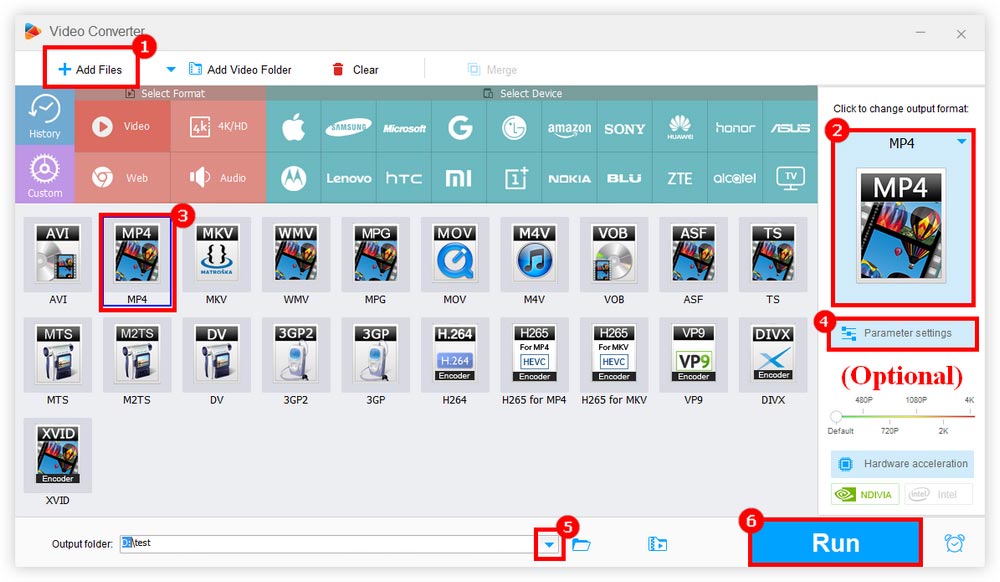Open the History tab
1000x582 pixels.
[x=45, y=116]
